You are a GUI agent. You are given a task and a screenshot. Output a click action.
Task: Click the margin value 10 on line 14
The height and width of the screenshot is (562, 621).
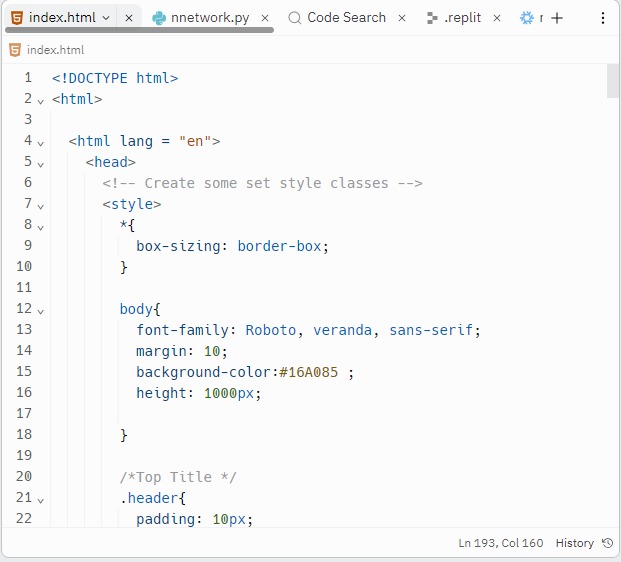[x=212, y=351]
